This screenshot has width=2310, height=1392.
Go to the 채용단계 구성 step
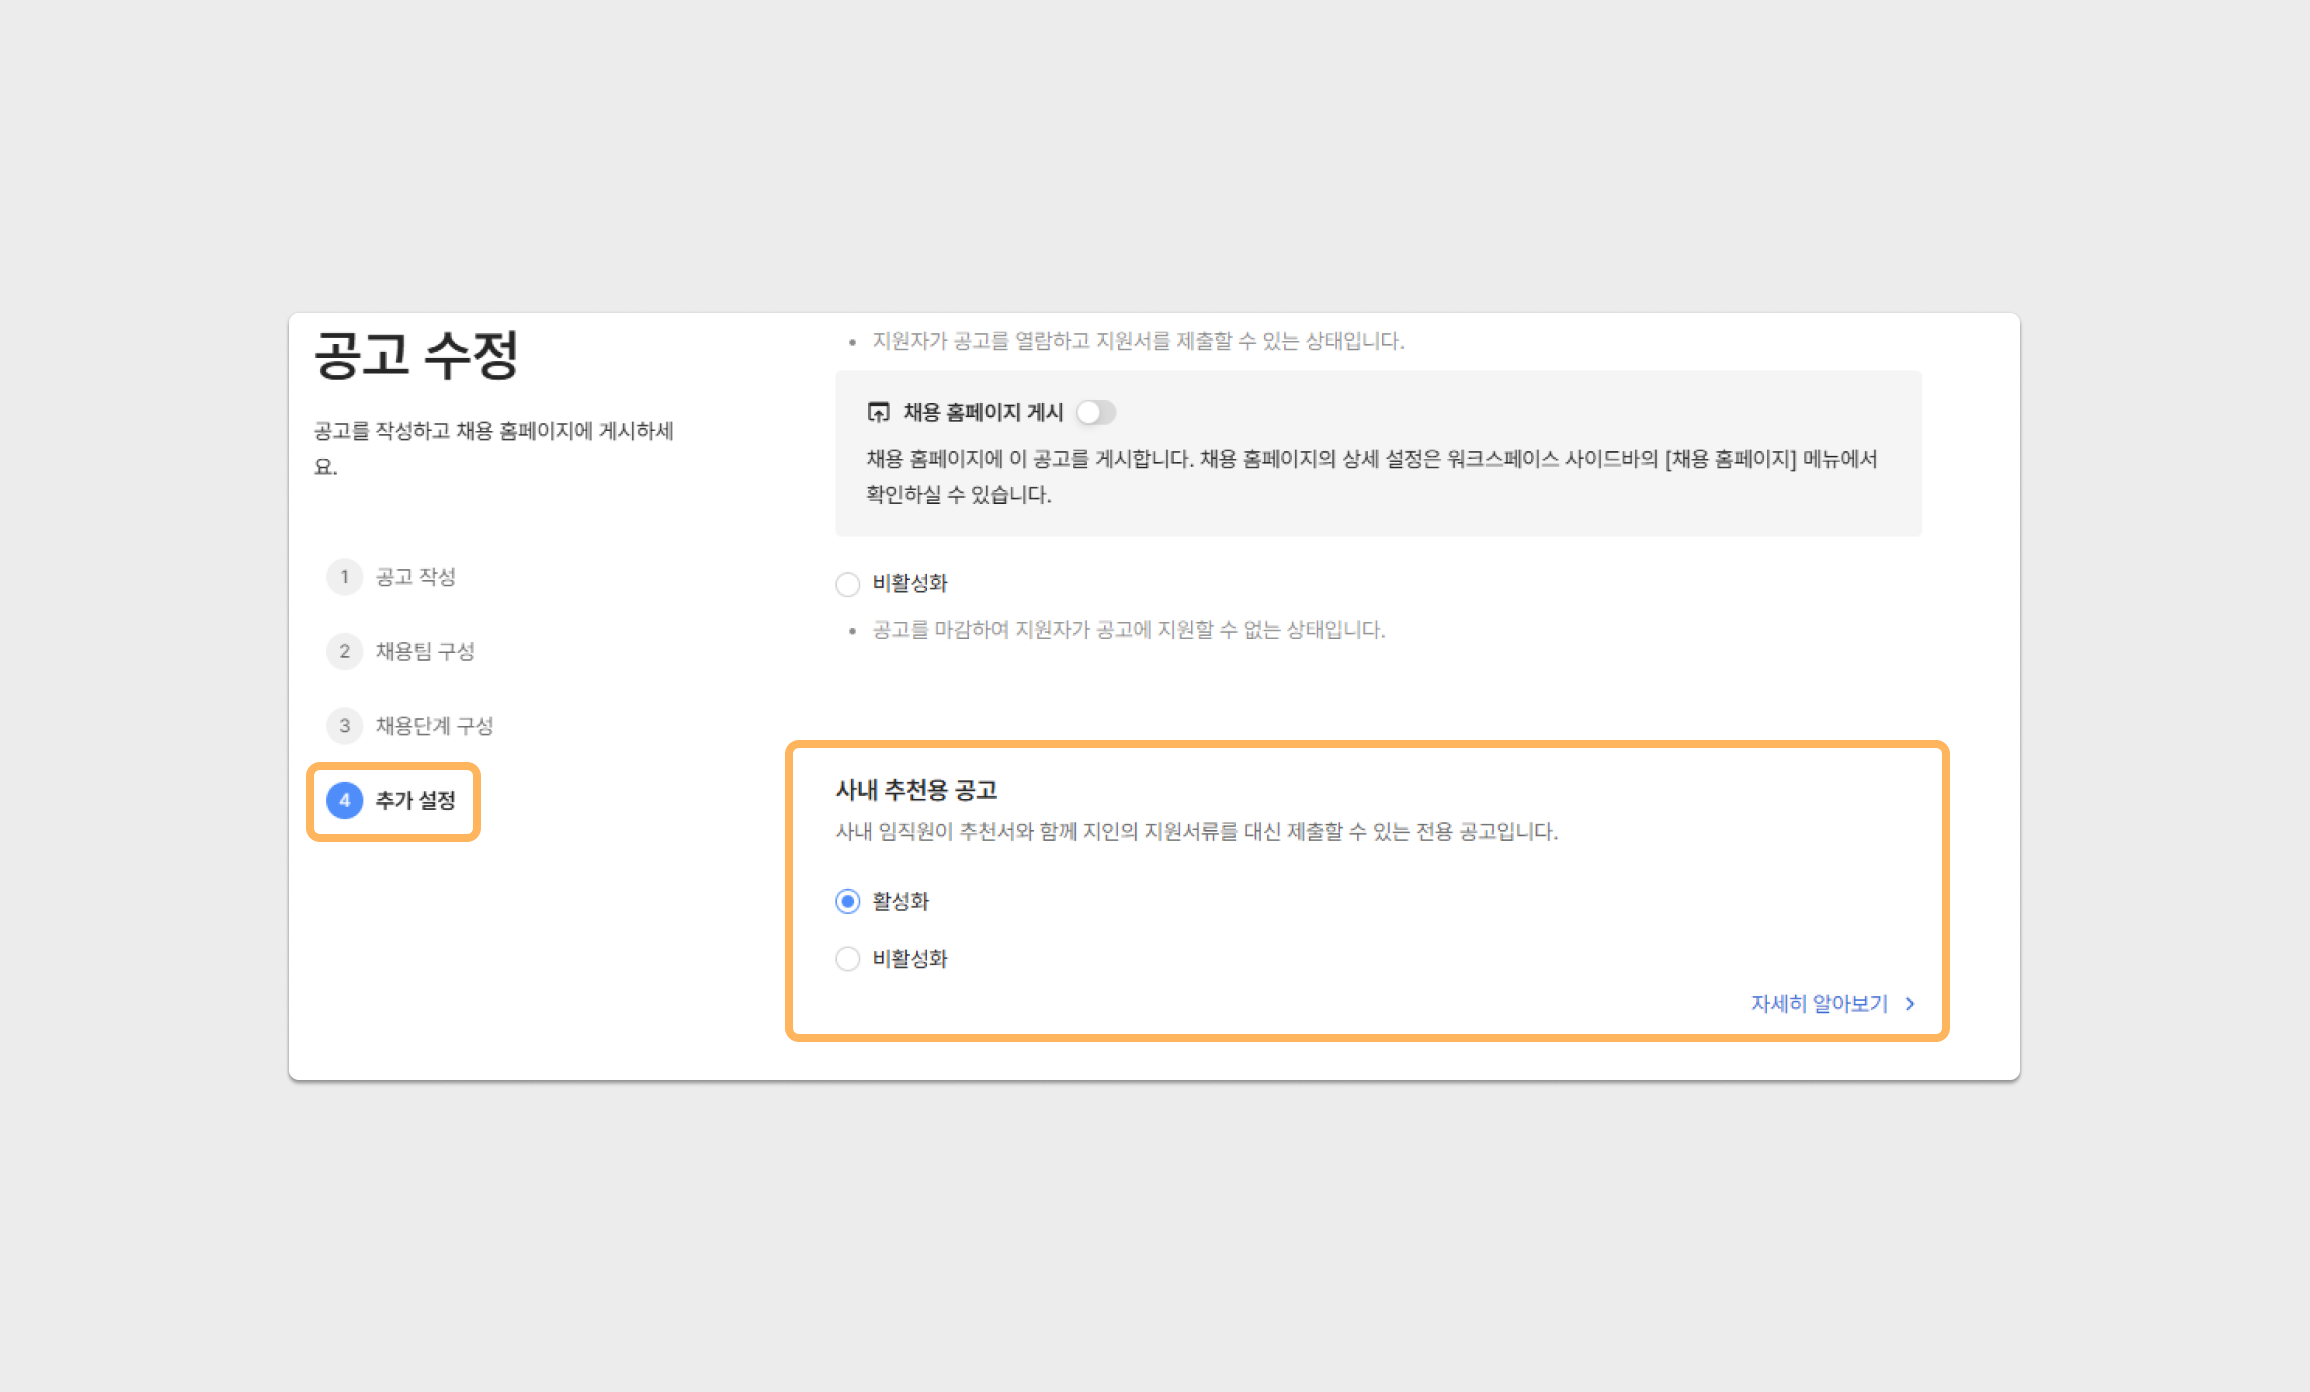434,725
